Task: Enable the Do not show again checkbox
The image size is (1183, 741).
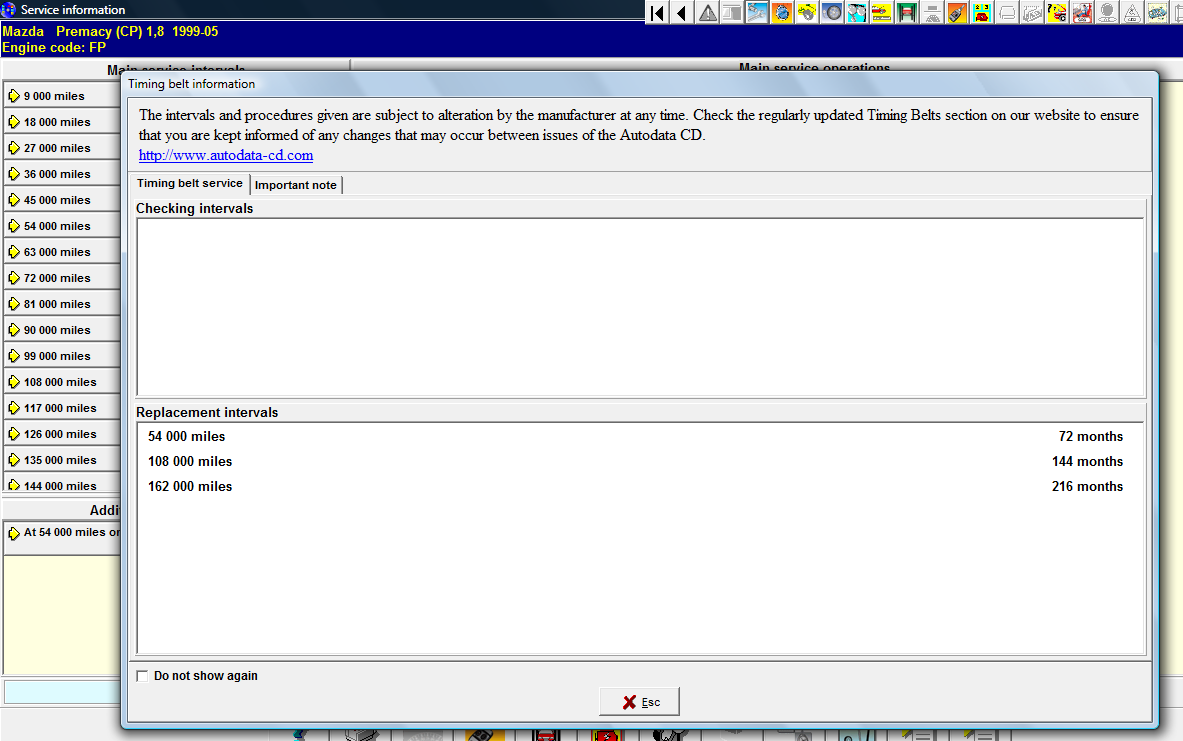Action: 142,676
